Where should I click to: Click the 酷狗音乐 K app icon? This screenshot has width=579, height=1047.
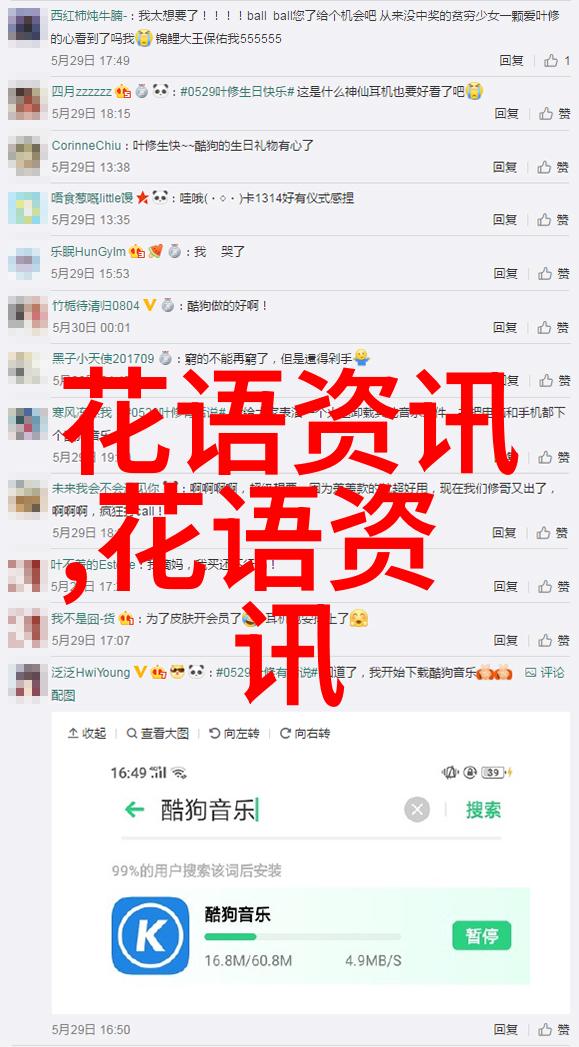150,935
